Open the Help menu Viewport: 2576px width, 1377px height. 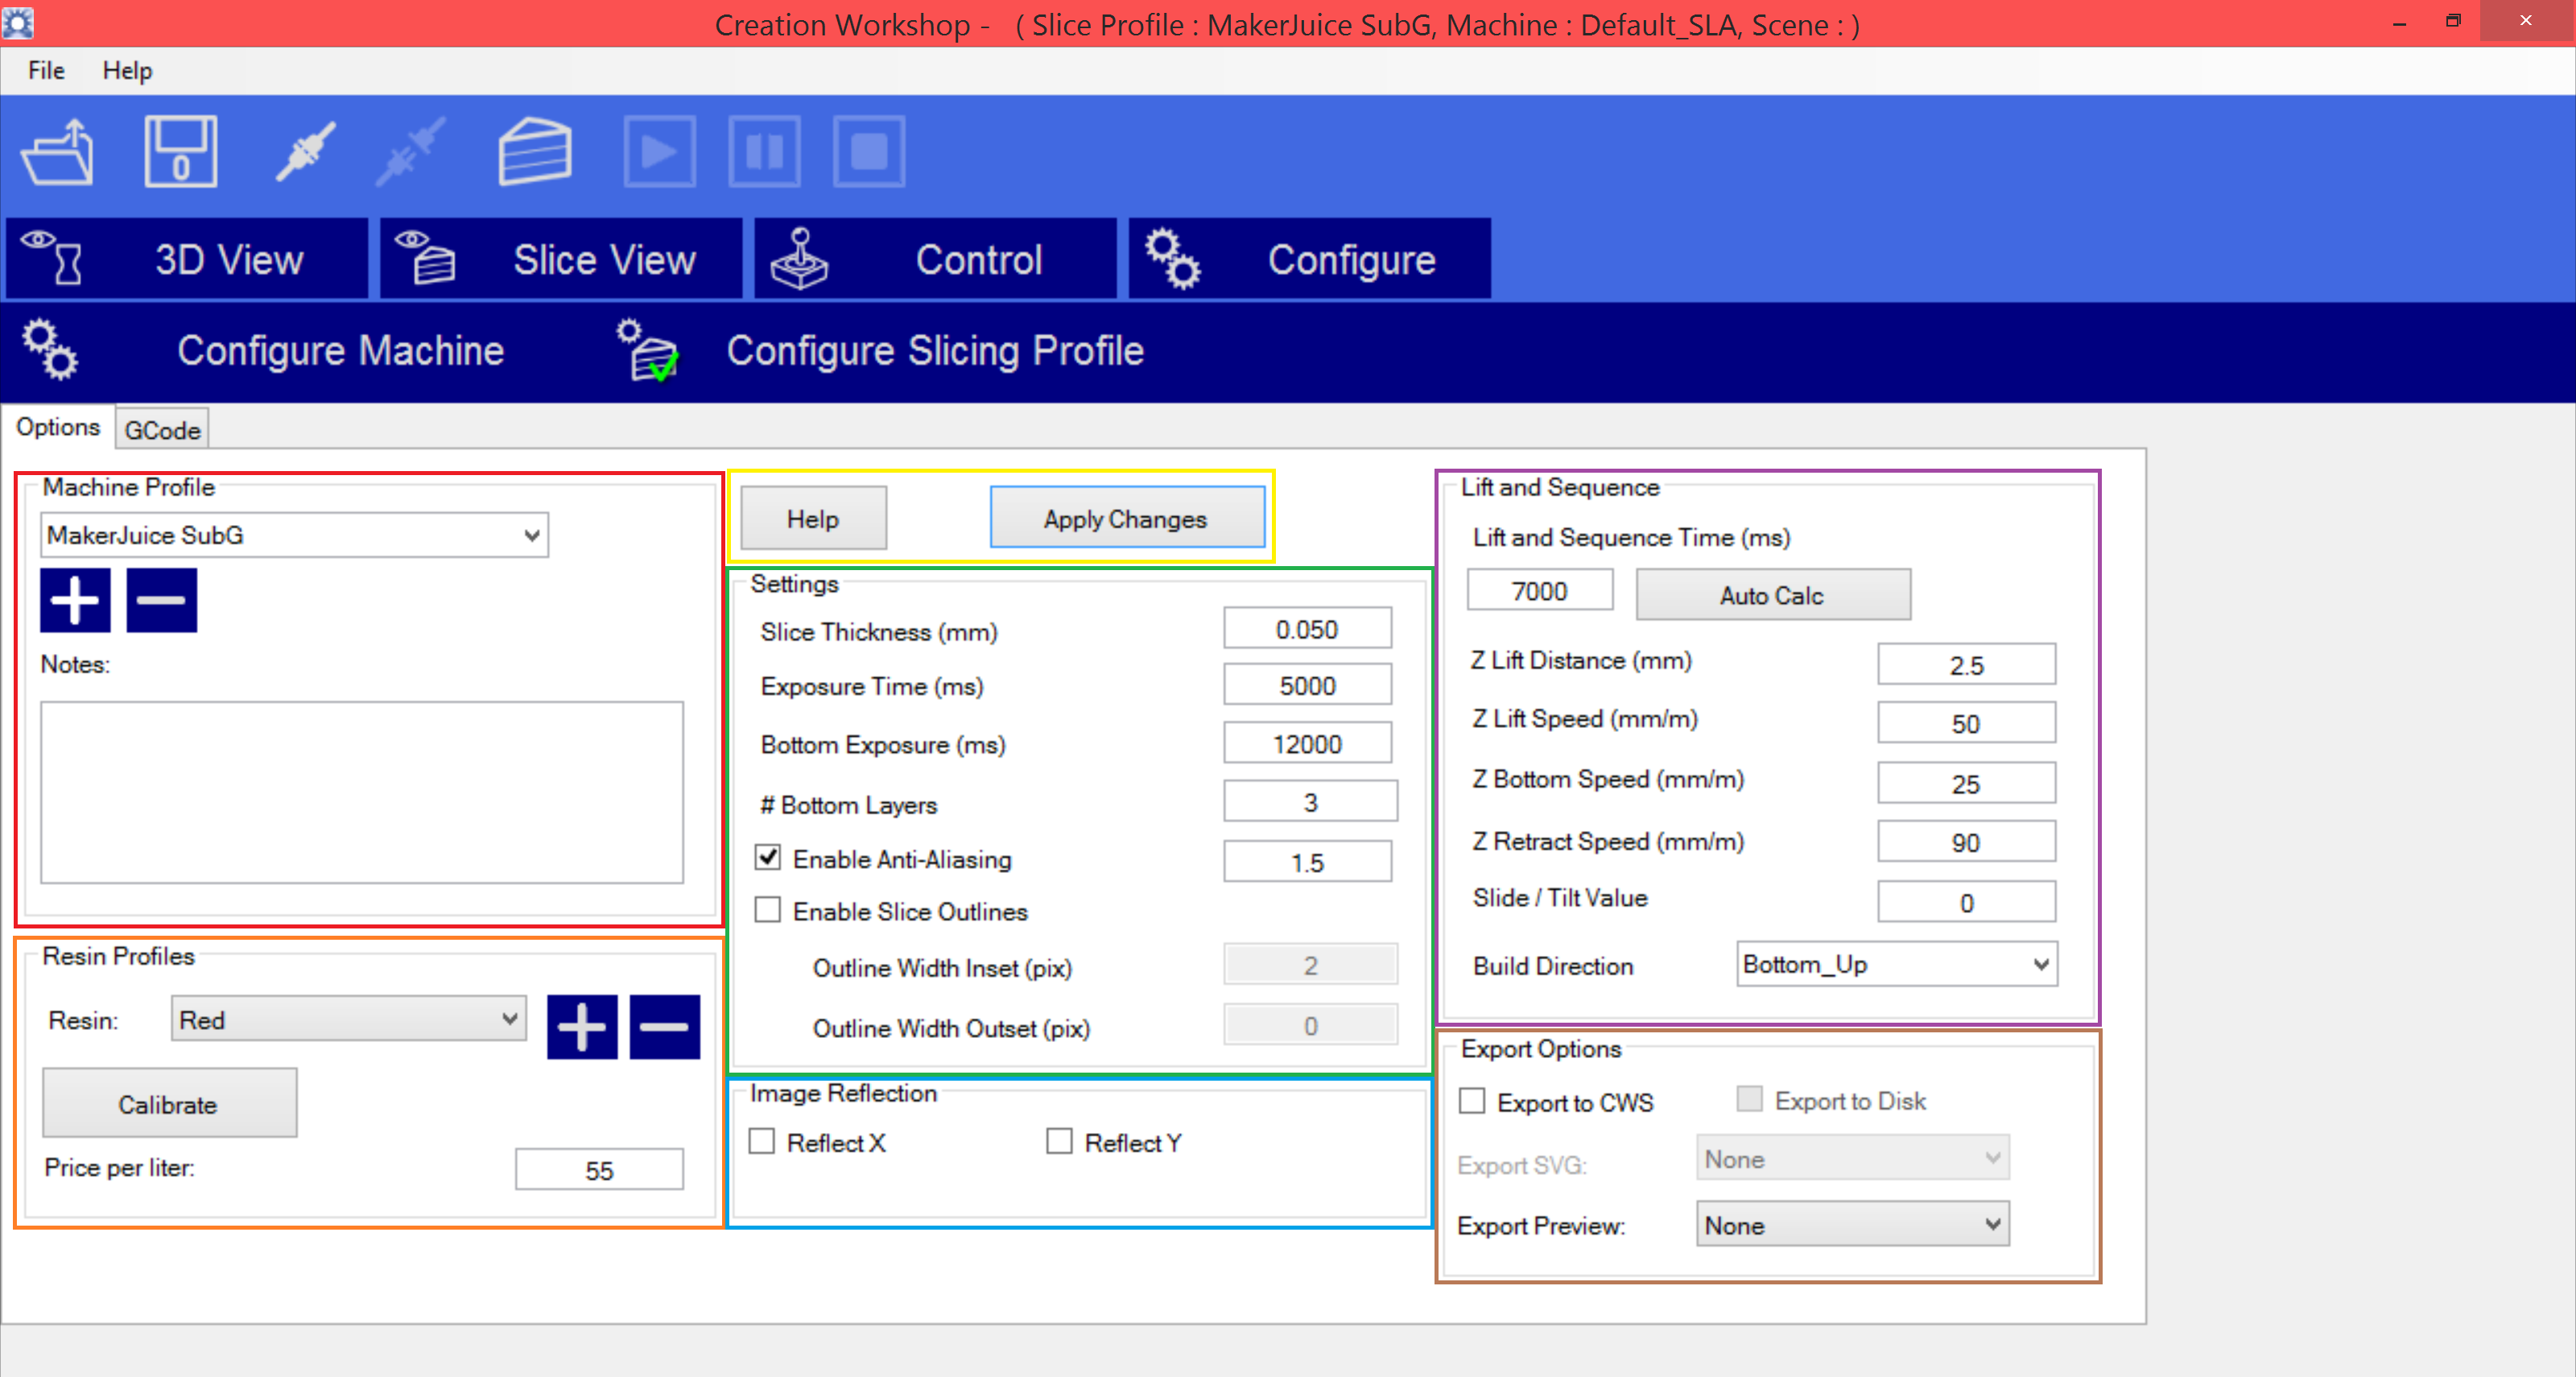click(127, 71)
